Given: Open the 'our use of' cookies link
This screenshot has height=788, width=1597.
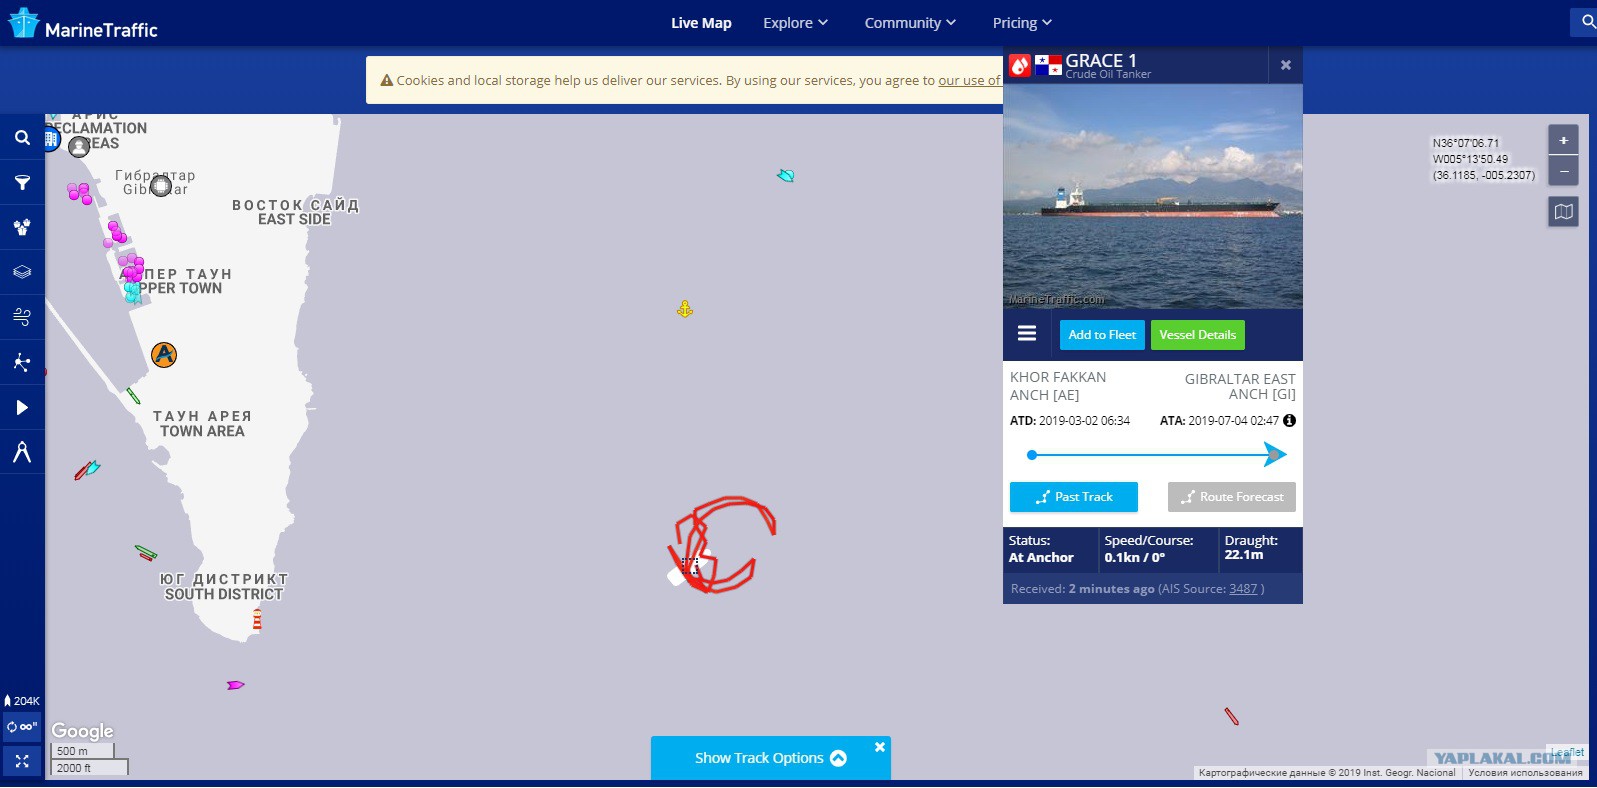Looking at the screenshot, I should click(969, 81).
